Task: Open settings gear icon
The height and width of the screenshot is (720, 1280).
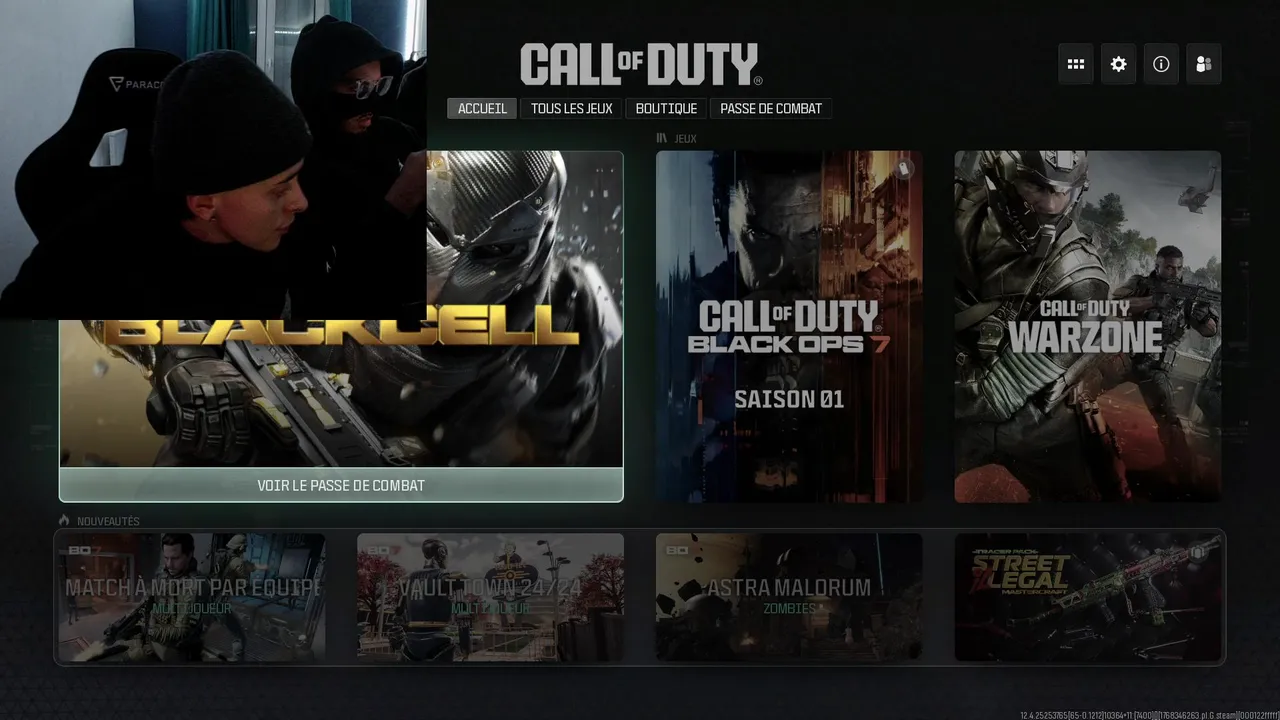Action: [1118, 64]
